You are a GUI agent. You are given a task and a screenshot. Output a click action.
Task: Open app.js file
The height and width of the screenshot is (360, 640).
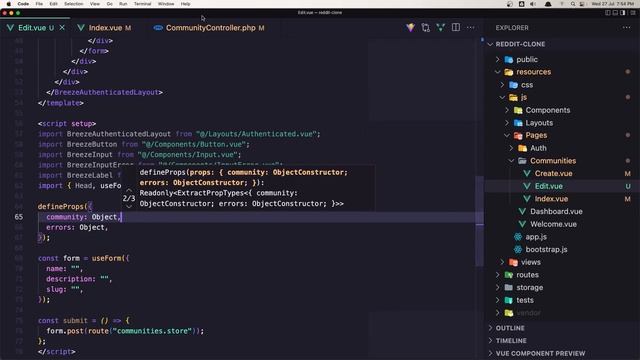coord(536,237)
